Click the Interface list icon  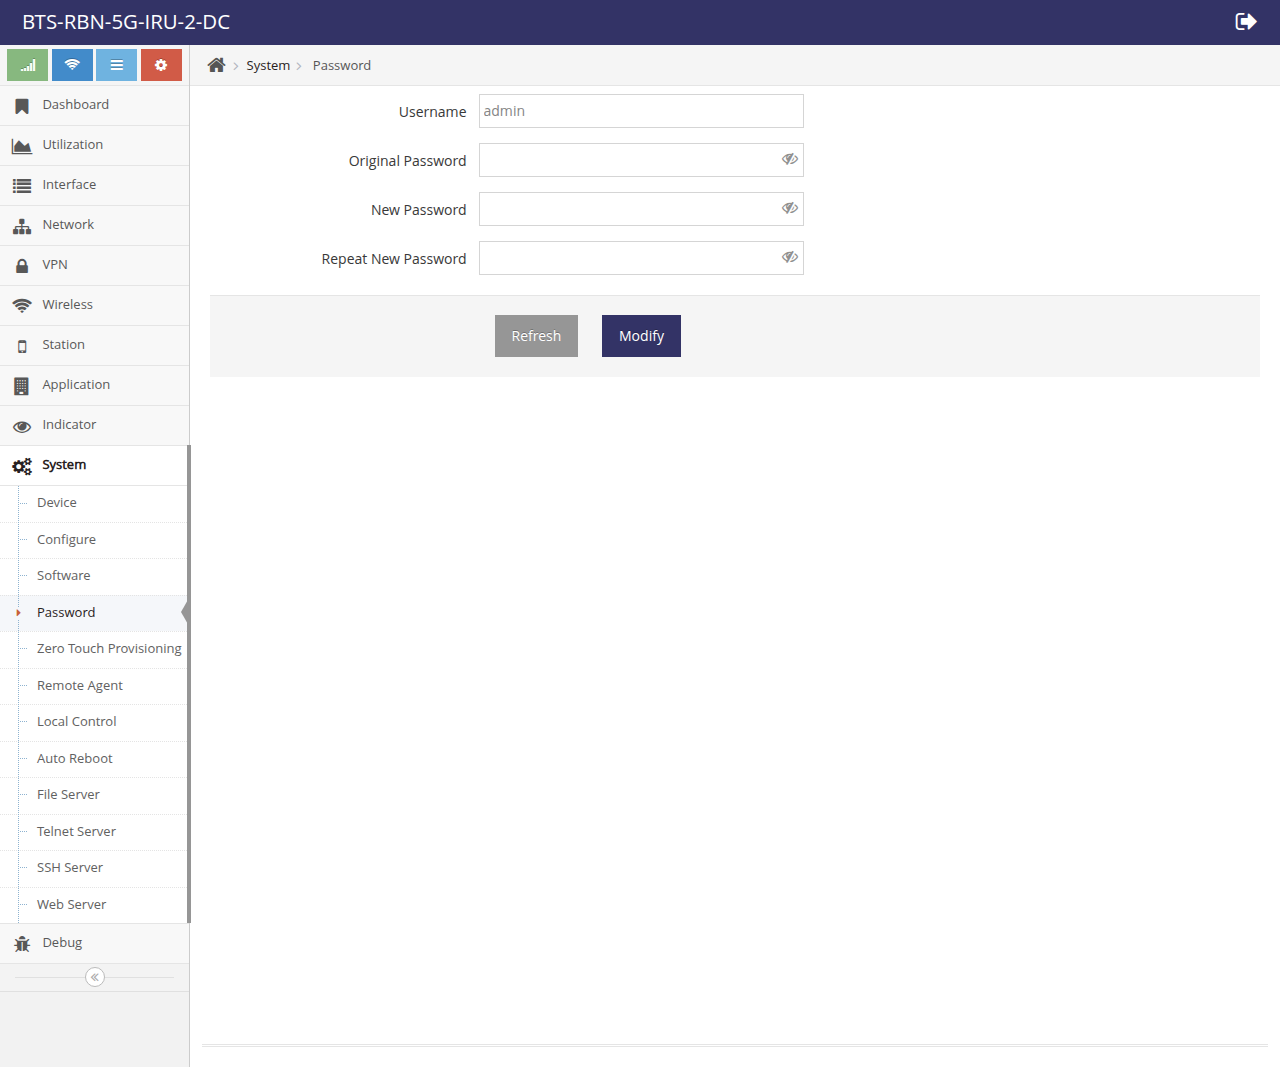[x=22, y=186]
